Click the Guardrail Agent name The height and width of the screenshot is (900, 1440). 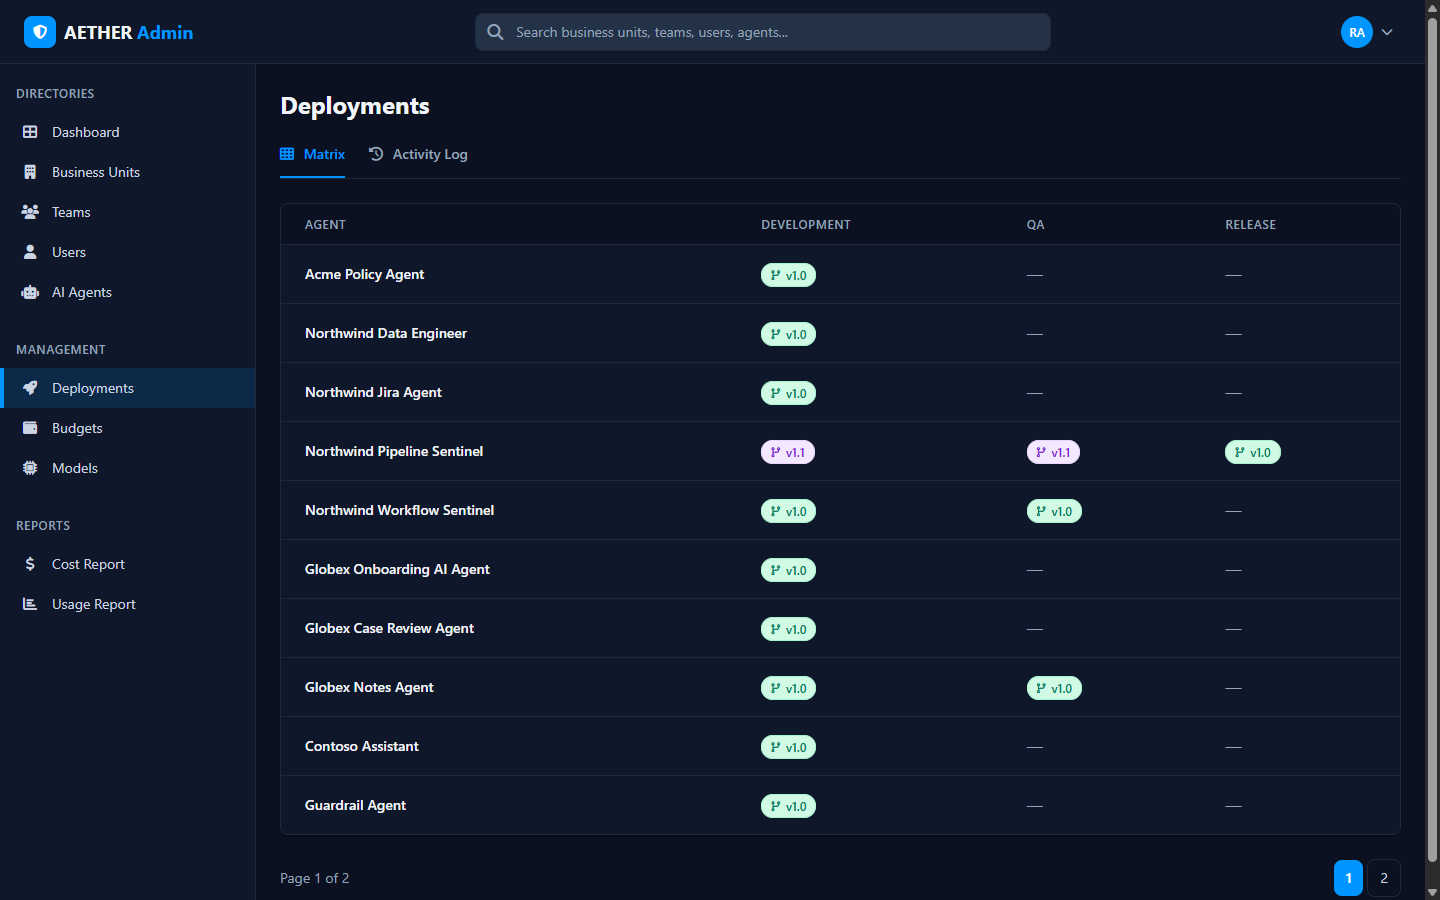click(355, 805)
